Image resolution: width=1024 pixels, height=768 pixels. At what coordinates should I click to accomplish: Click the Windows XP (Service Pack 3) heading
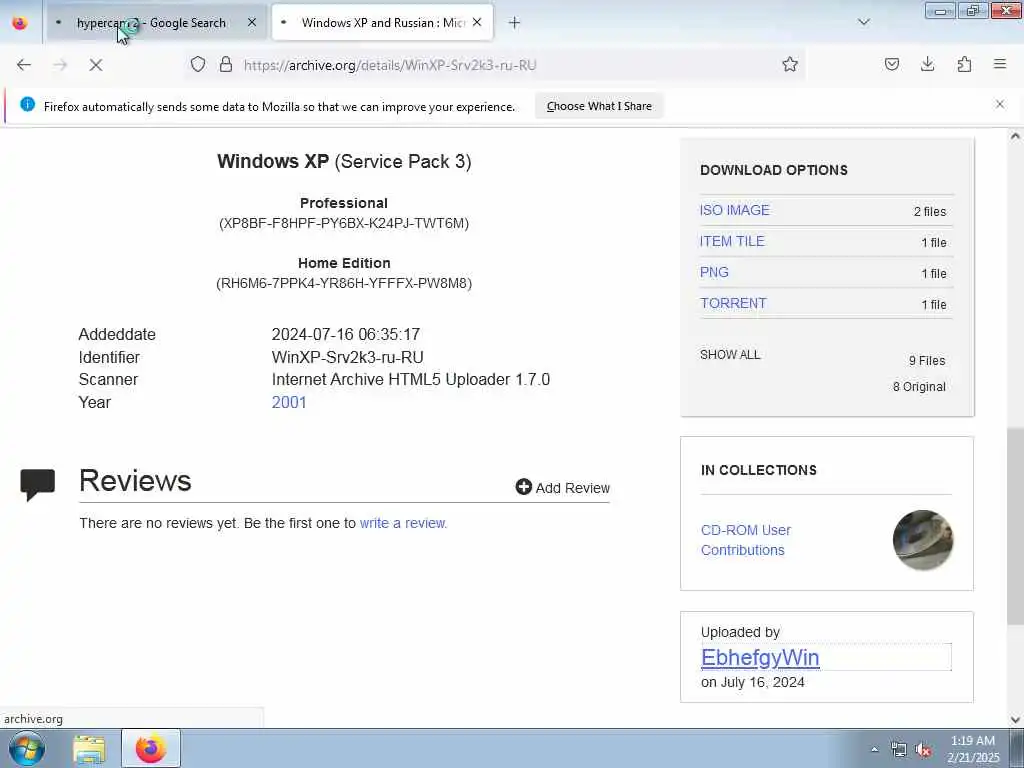pyautogui.click(x=344, y=161)
